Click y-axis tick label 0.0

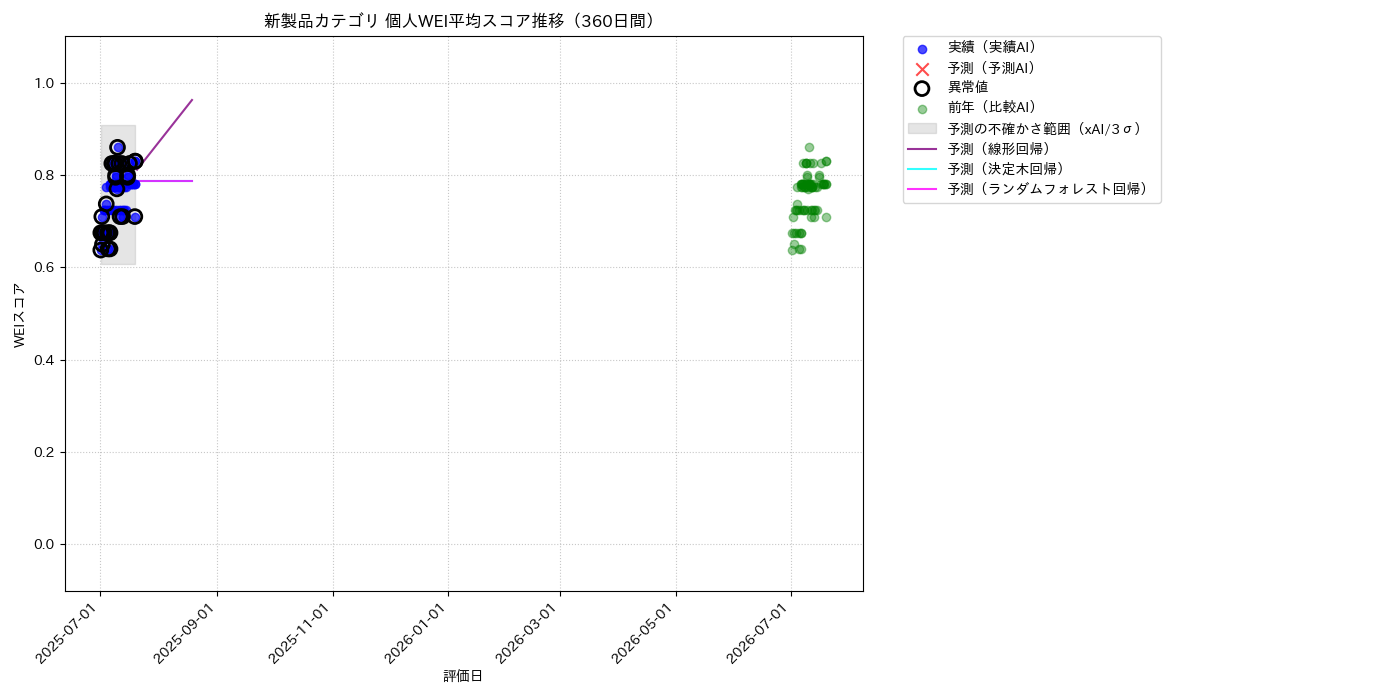coord(44,544)
